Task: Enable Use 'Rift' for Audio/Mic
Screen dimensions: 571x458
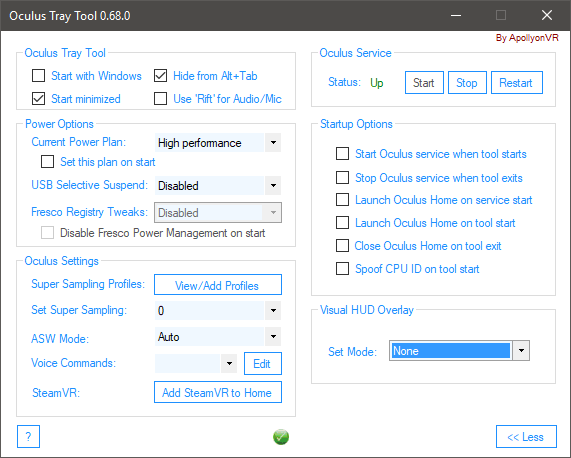Action: [161, 99]
